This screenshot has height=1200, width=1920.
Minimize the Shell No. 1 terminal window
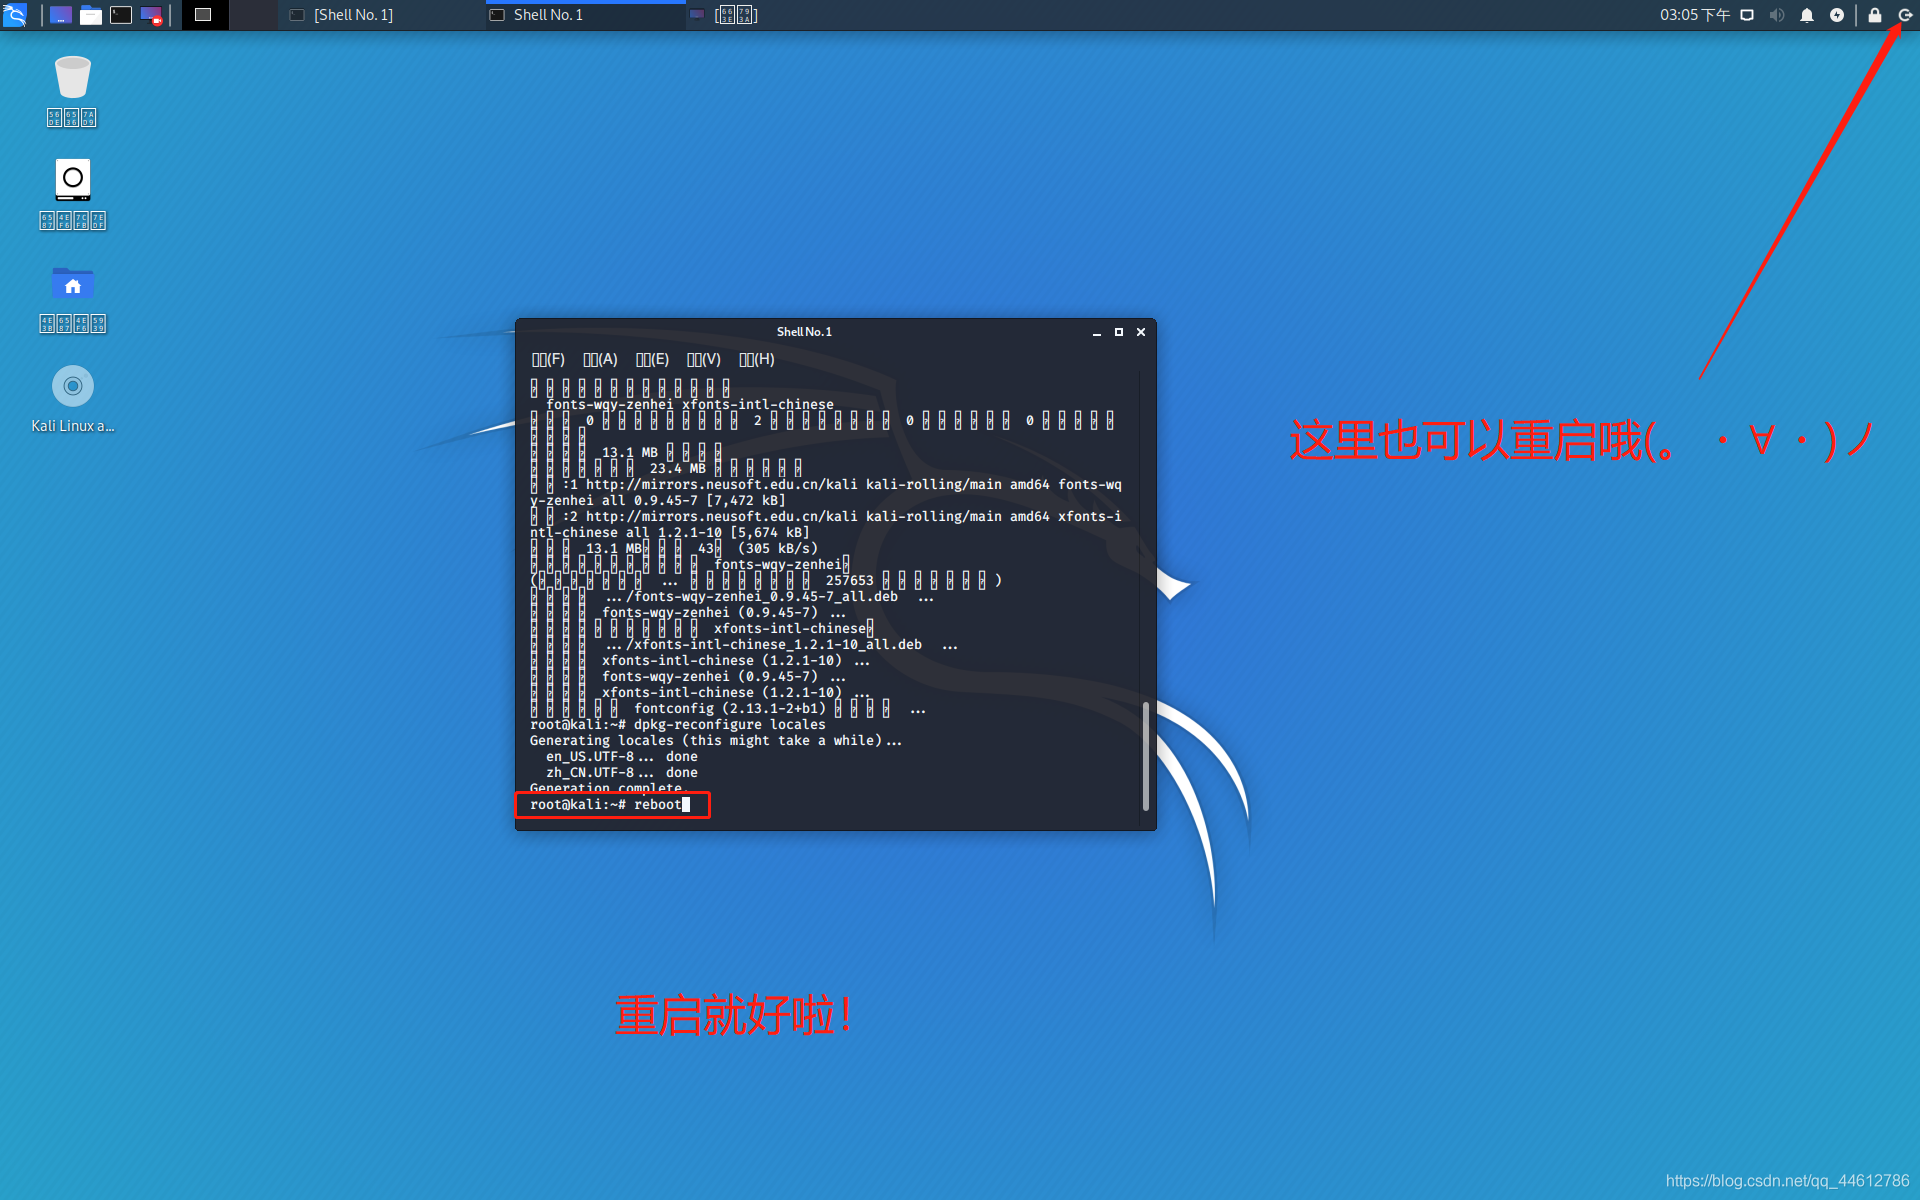tap(1097, 332)
